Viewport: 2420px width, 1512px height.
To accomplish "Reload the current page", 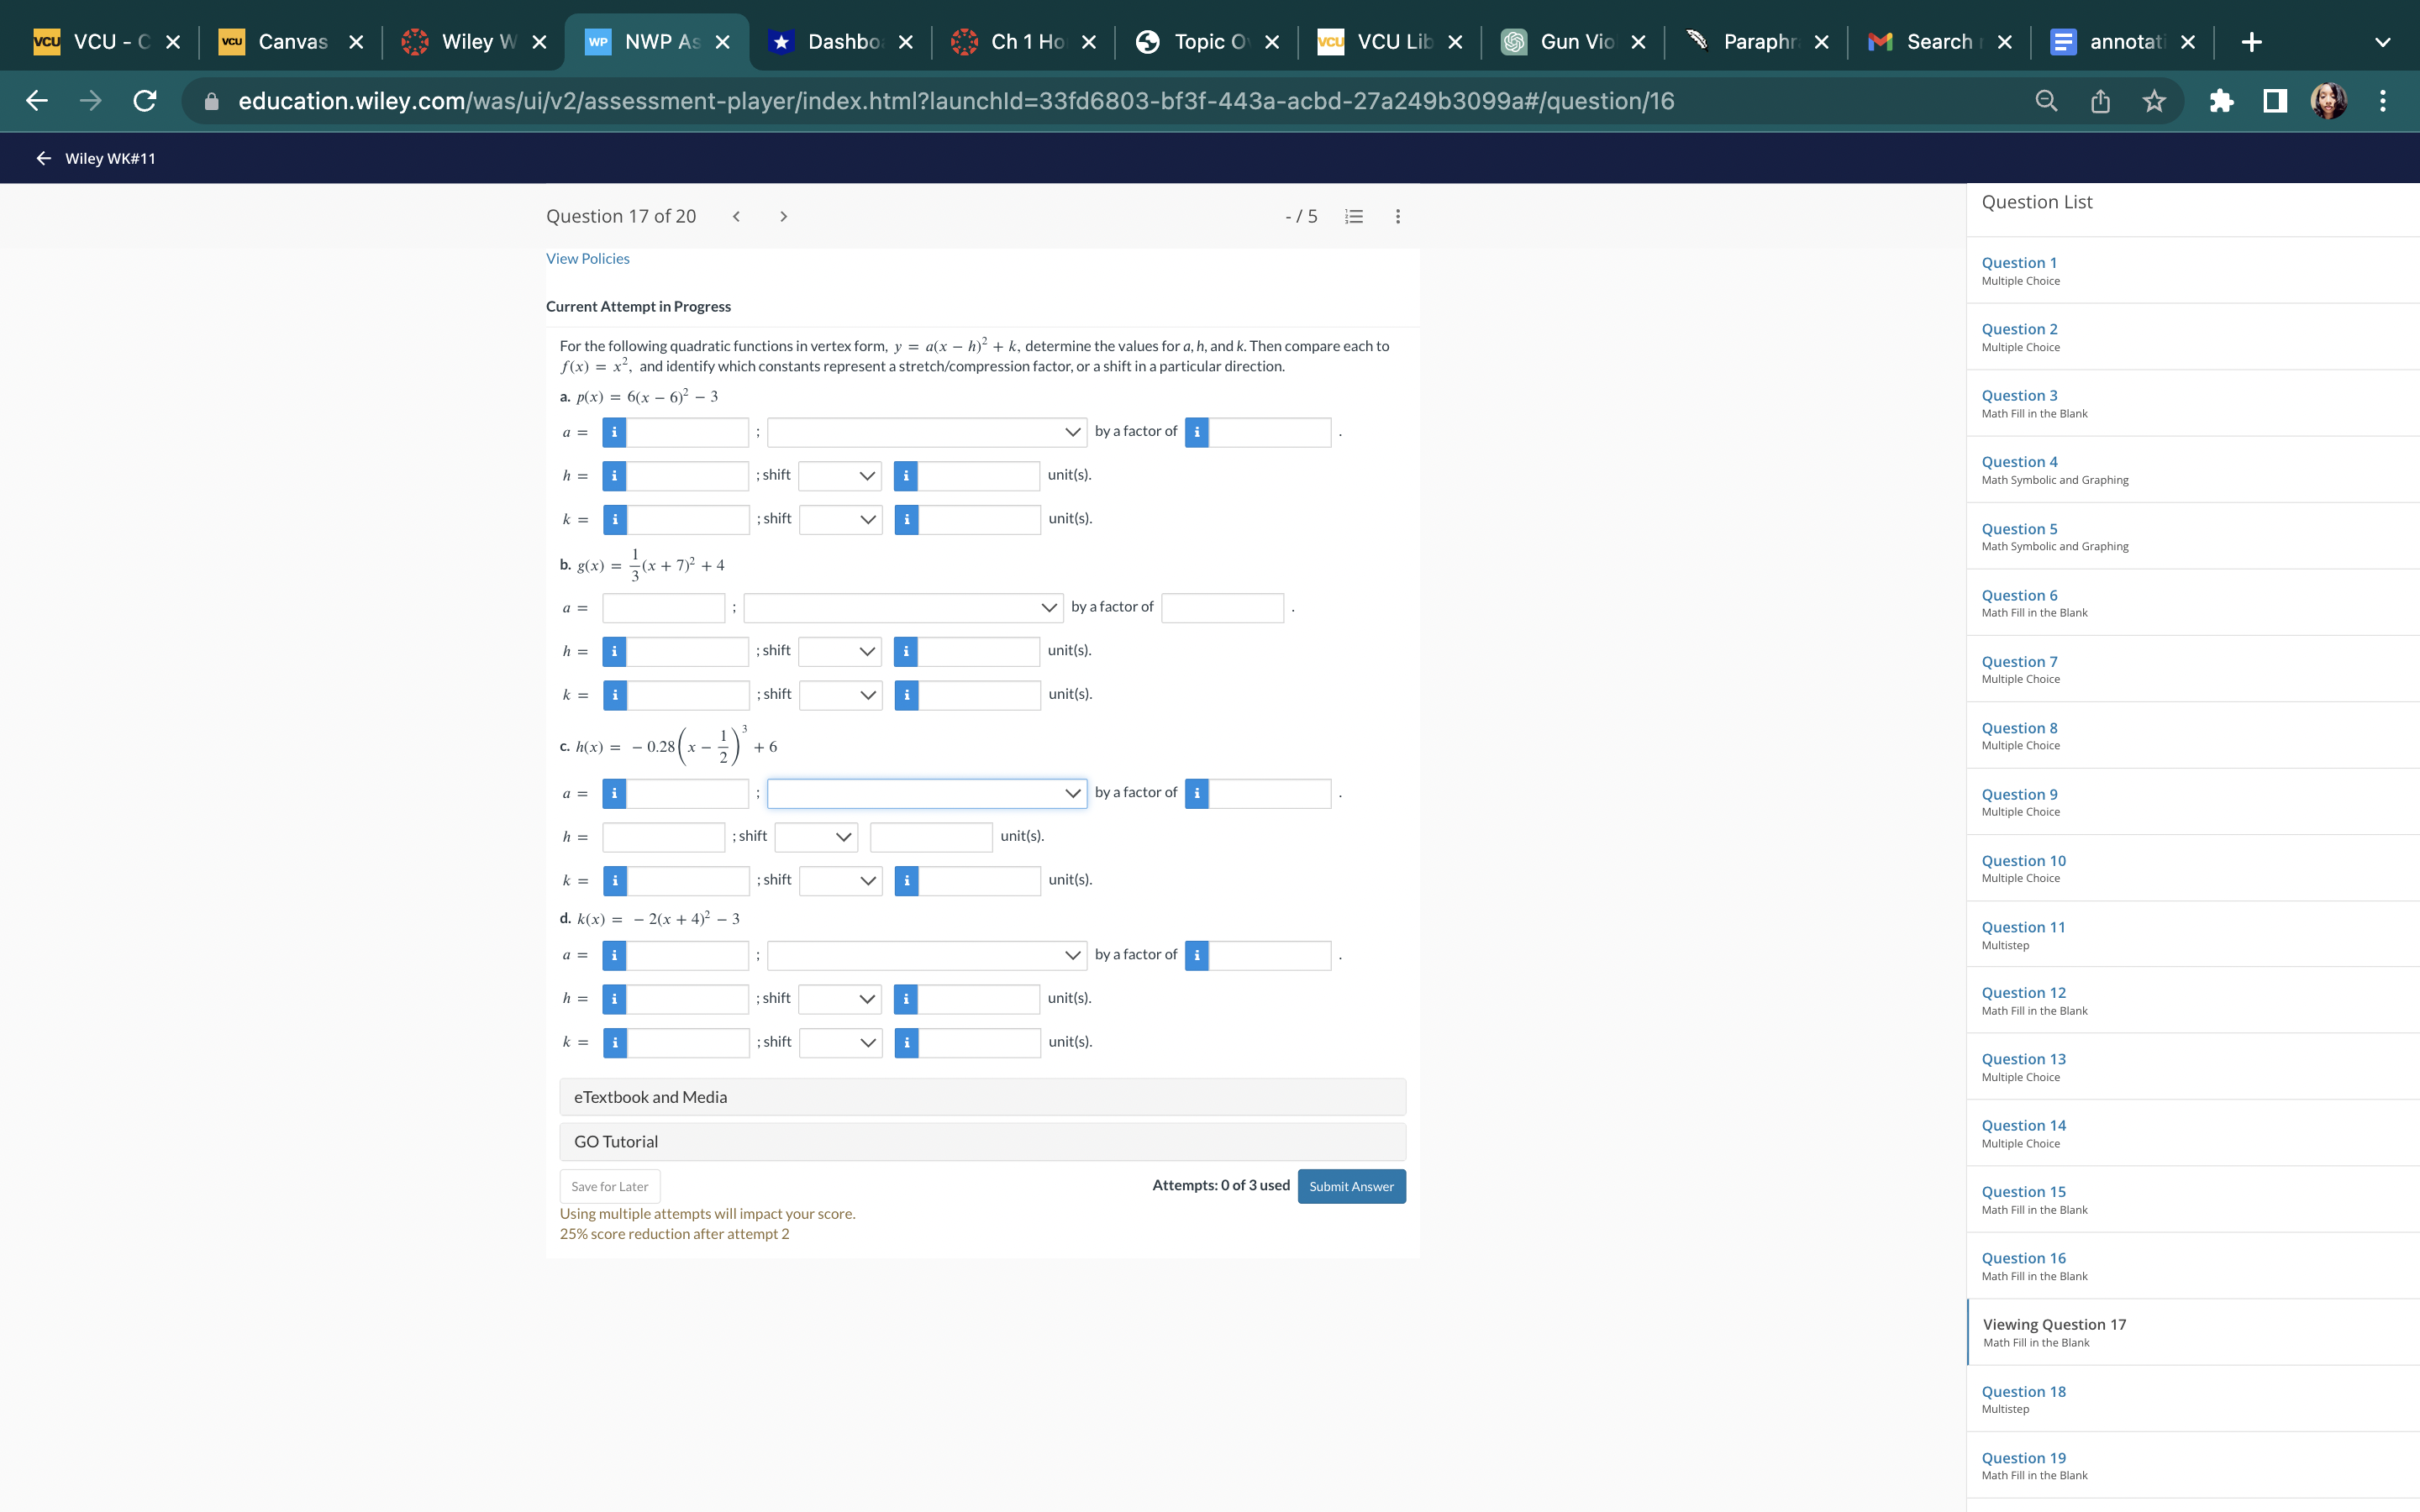I will pos(145,101).
